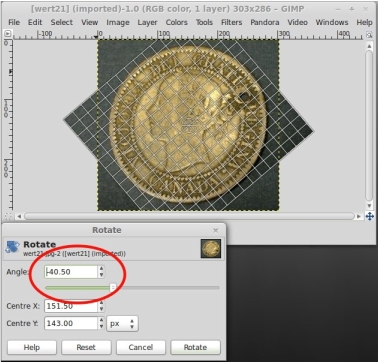Open the Video menu
378x362 pixels.
click(297, 22)
